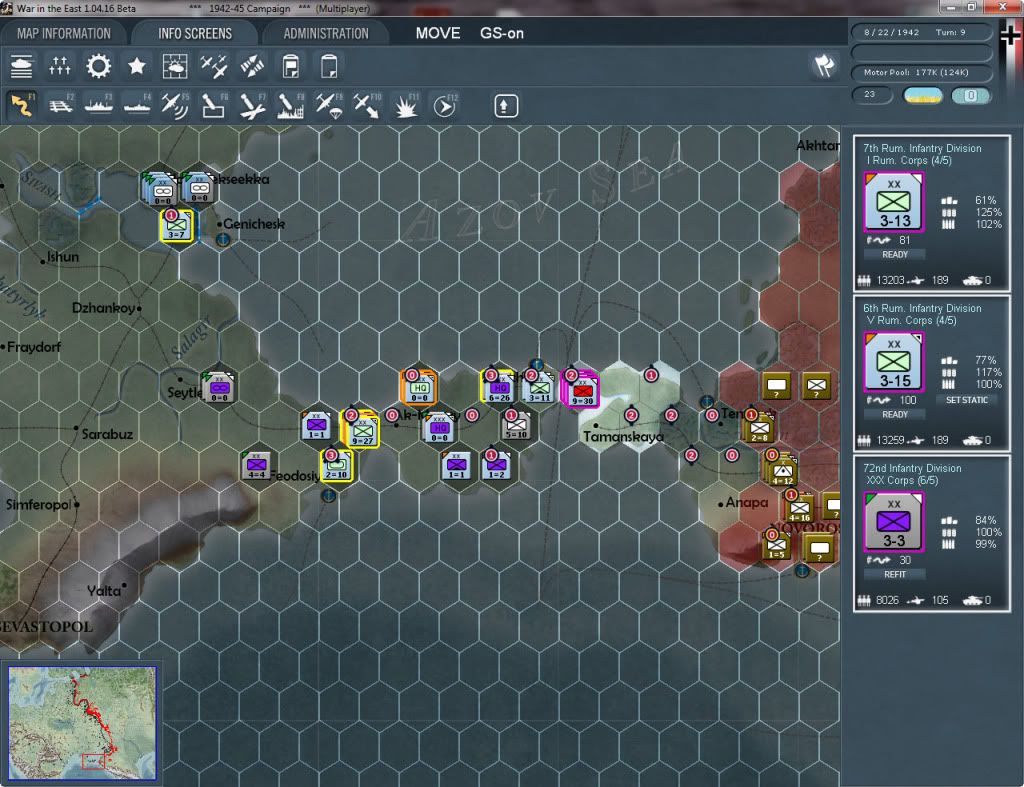Select Amphibious Transport mode icon (F4)
The width and height of the screenshot is (1024, 787).
[x=137, y=106]
